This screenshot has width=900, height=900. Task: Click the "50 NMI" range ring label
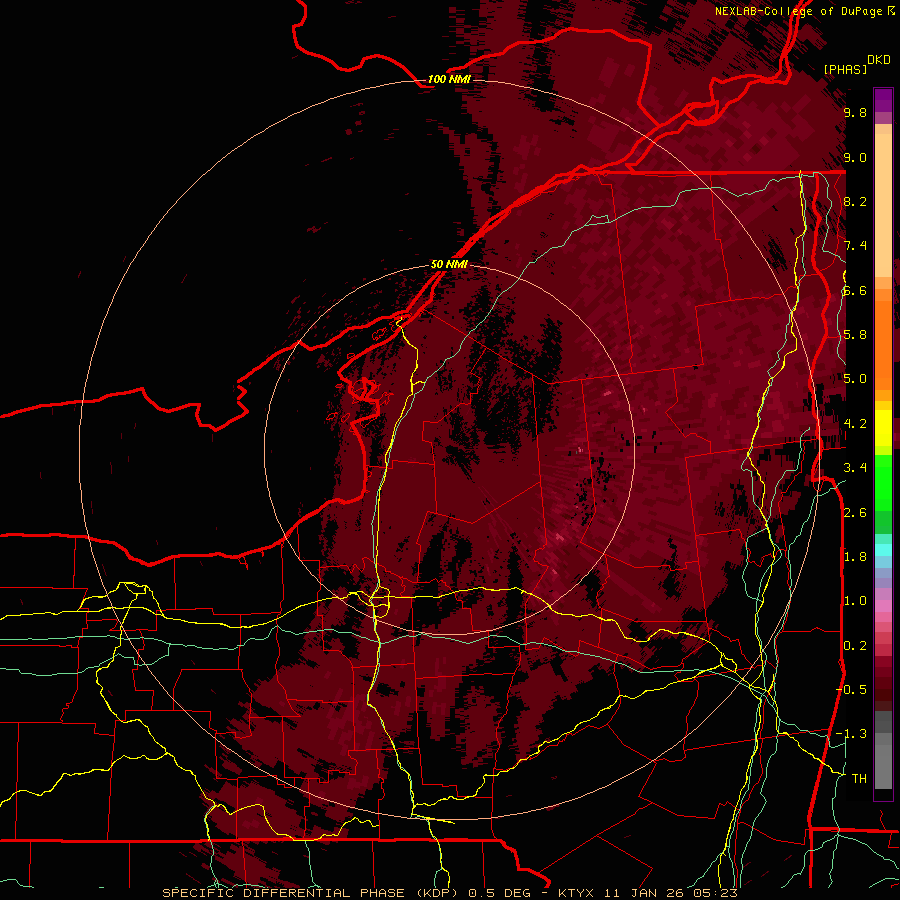click(449, 265)
